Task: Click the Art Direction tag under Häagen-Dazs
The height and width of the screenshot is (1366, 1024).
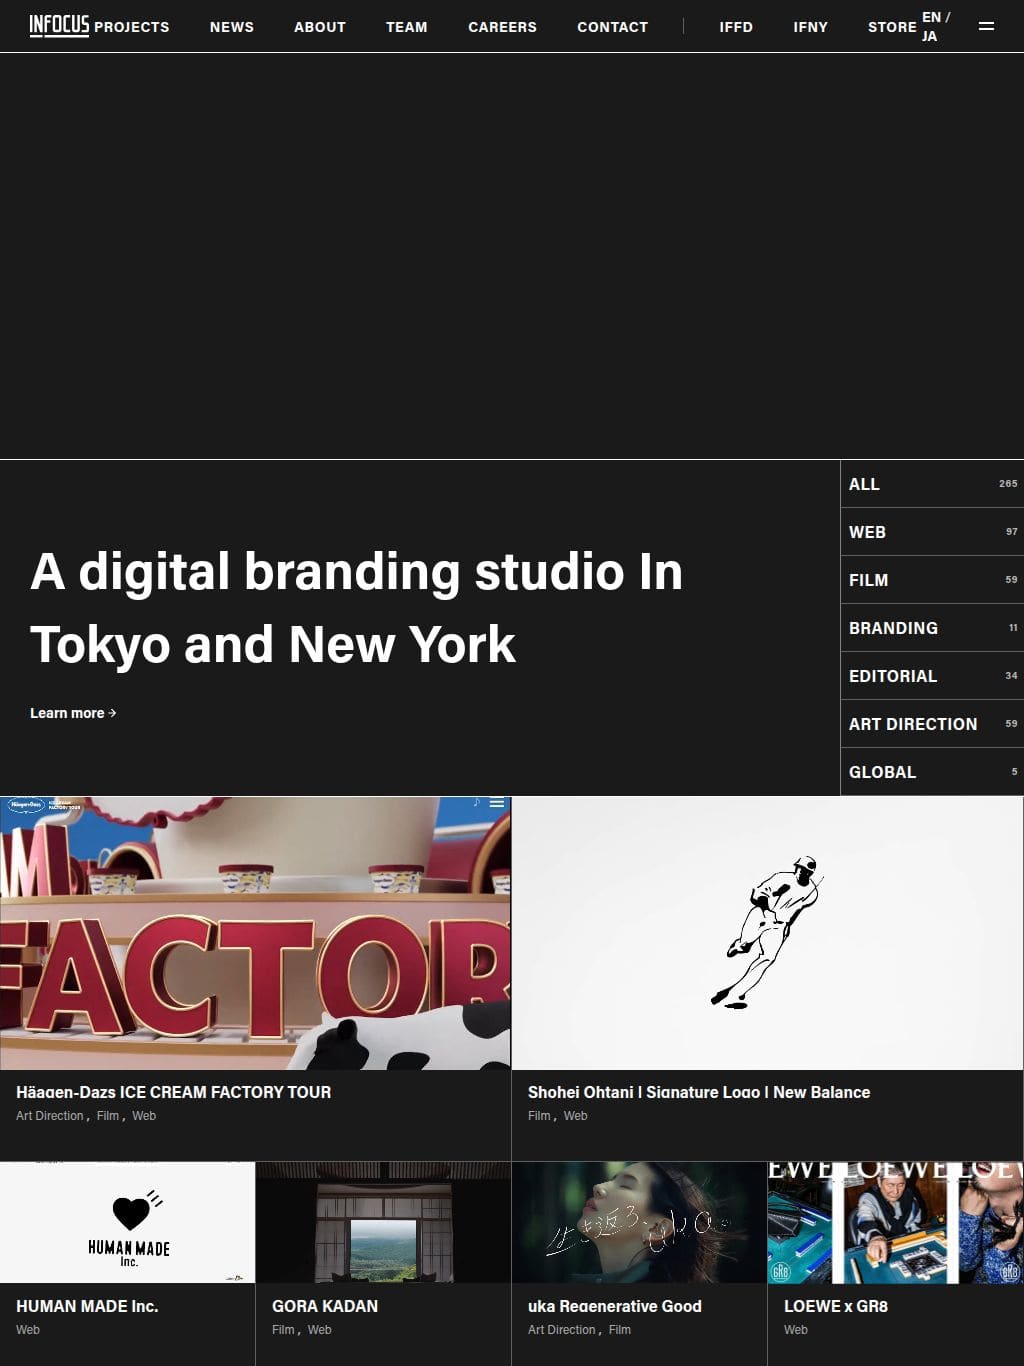Action: (50, 1116)
